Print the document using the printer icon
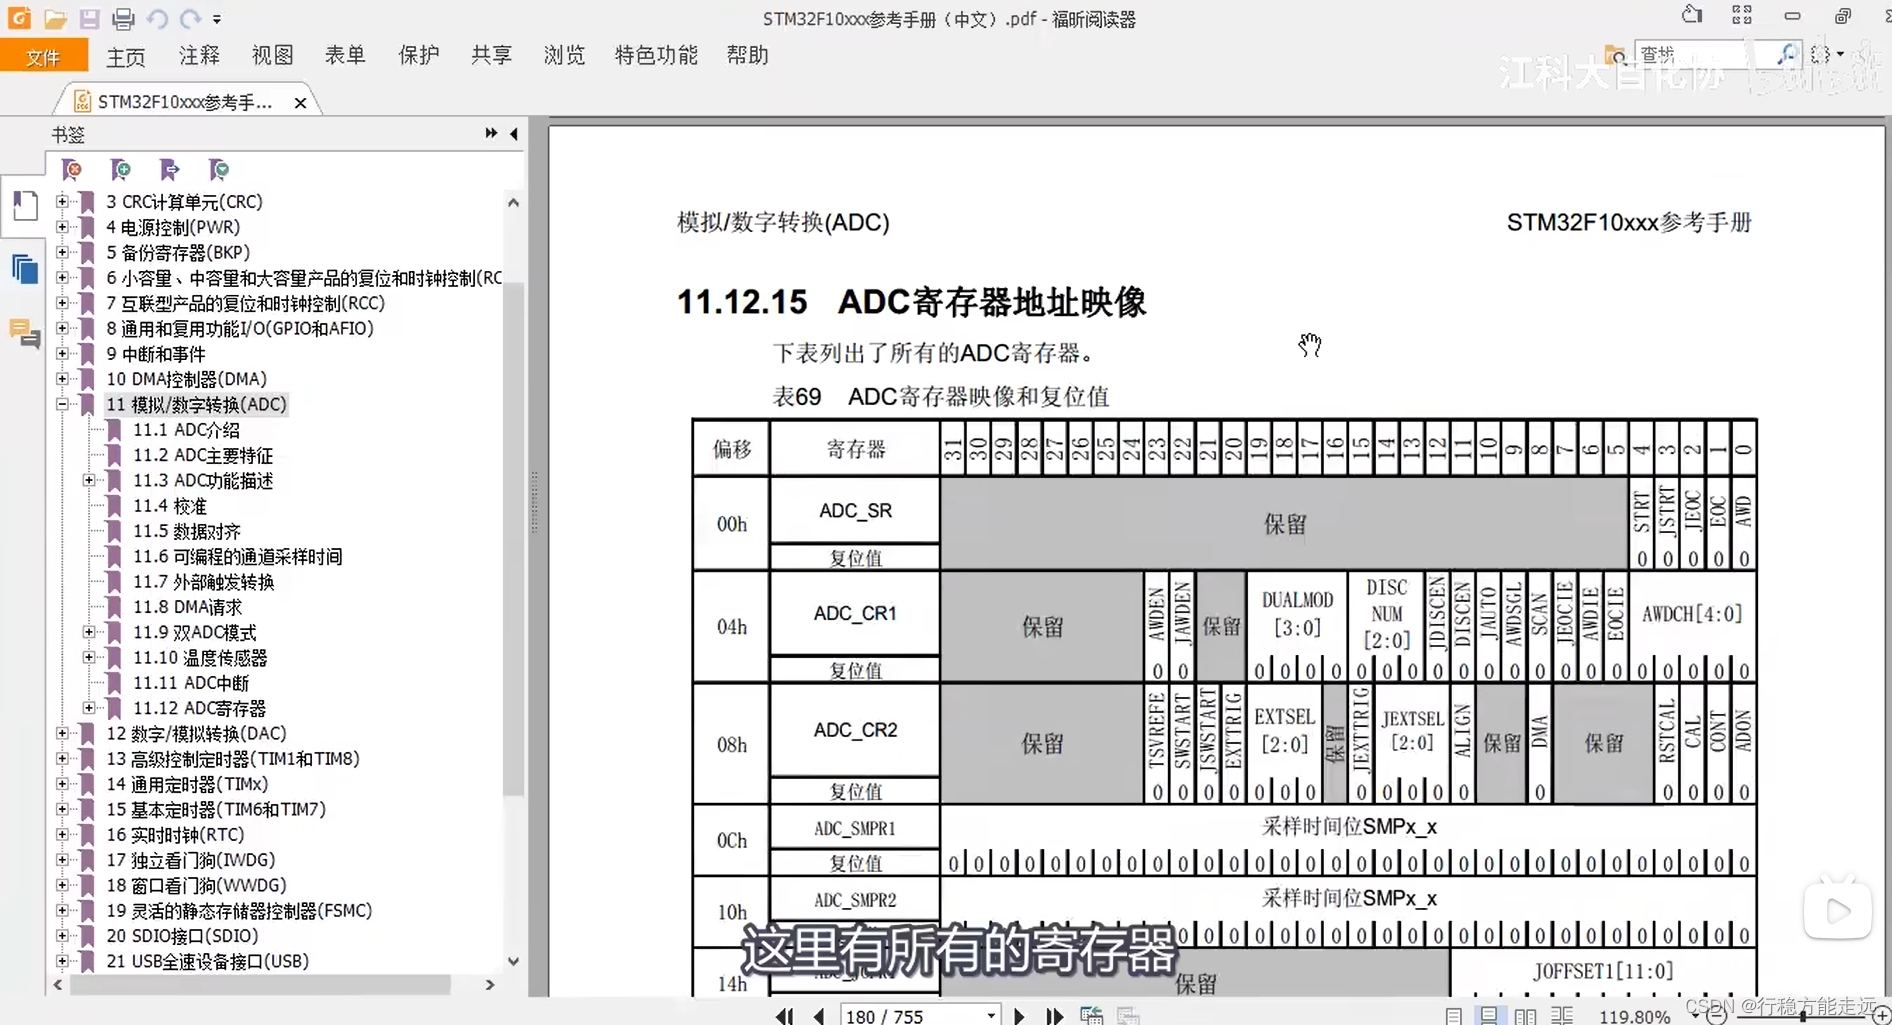The image size is (1892, 1025). (123, 18)
